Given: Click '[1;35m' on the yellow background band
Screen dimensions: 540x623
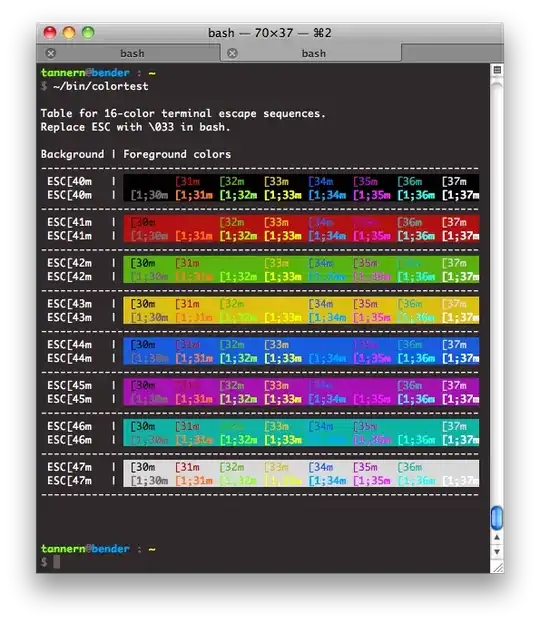Looking at the screenshot, I should tap(372, 317).
